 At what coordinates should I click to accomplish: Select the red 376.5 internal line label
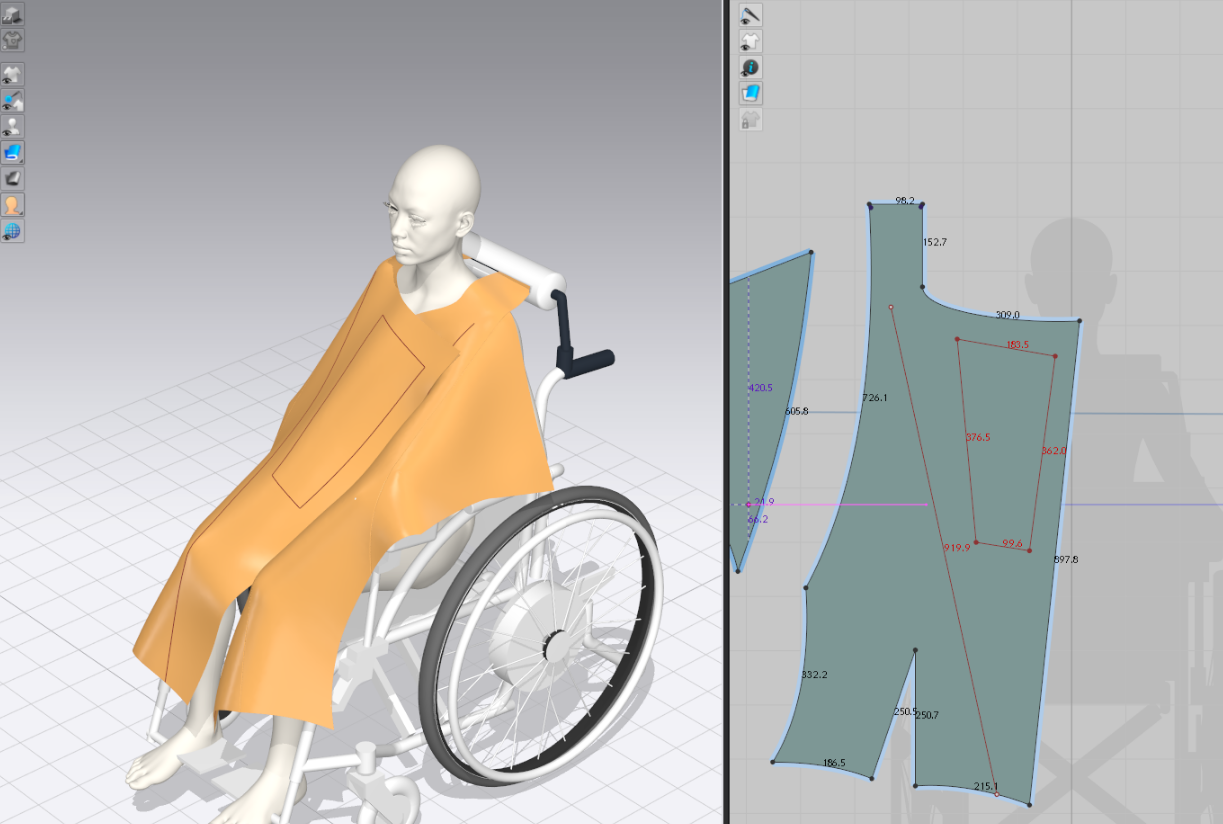(x=978, y=437)
